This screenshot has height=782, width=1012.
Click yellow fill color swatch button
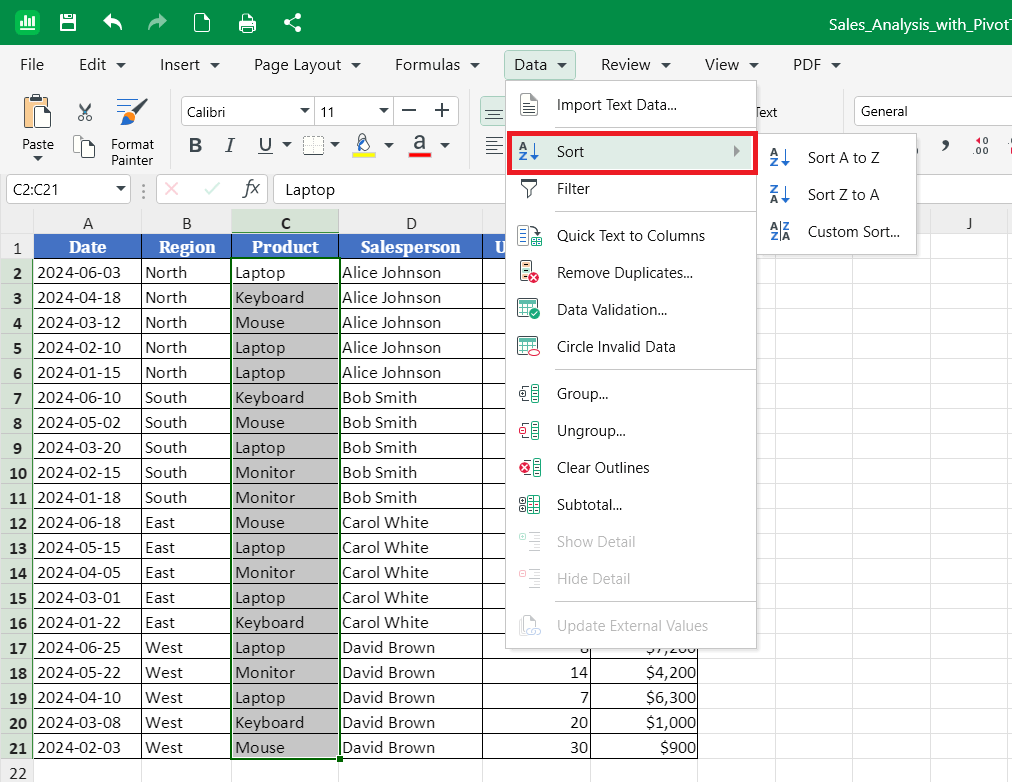tap(364, 145)
